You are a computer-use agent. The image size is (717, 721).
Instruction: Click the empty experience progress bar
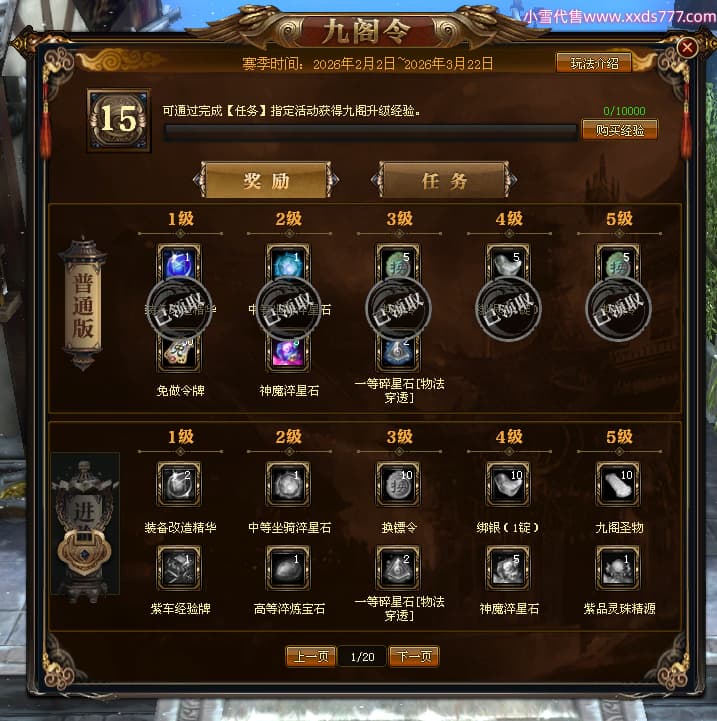[371, 132]
